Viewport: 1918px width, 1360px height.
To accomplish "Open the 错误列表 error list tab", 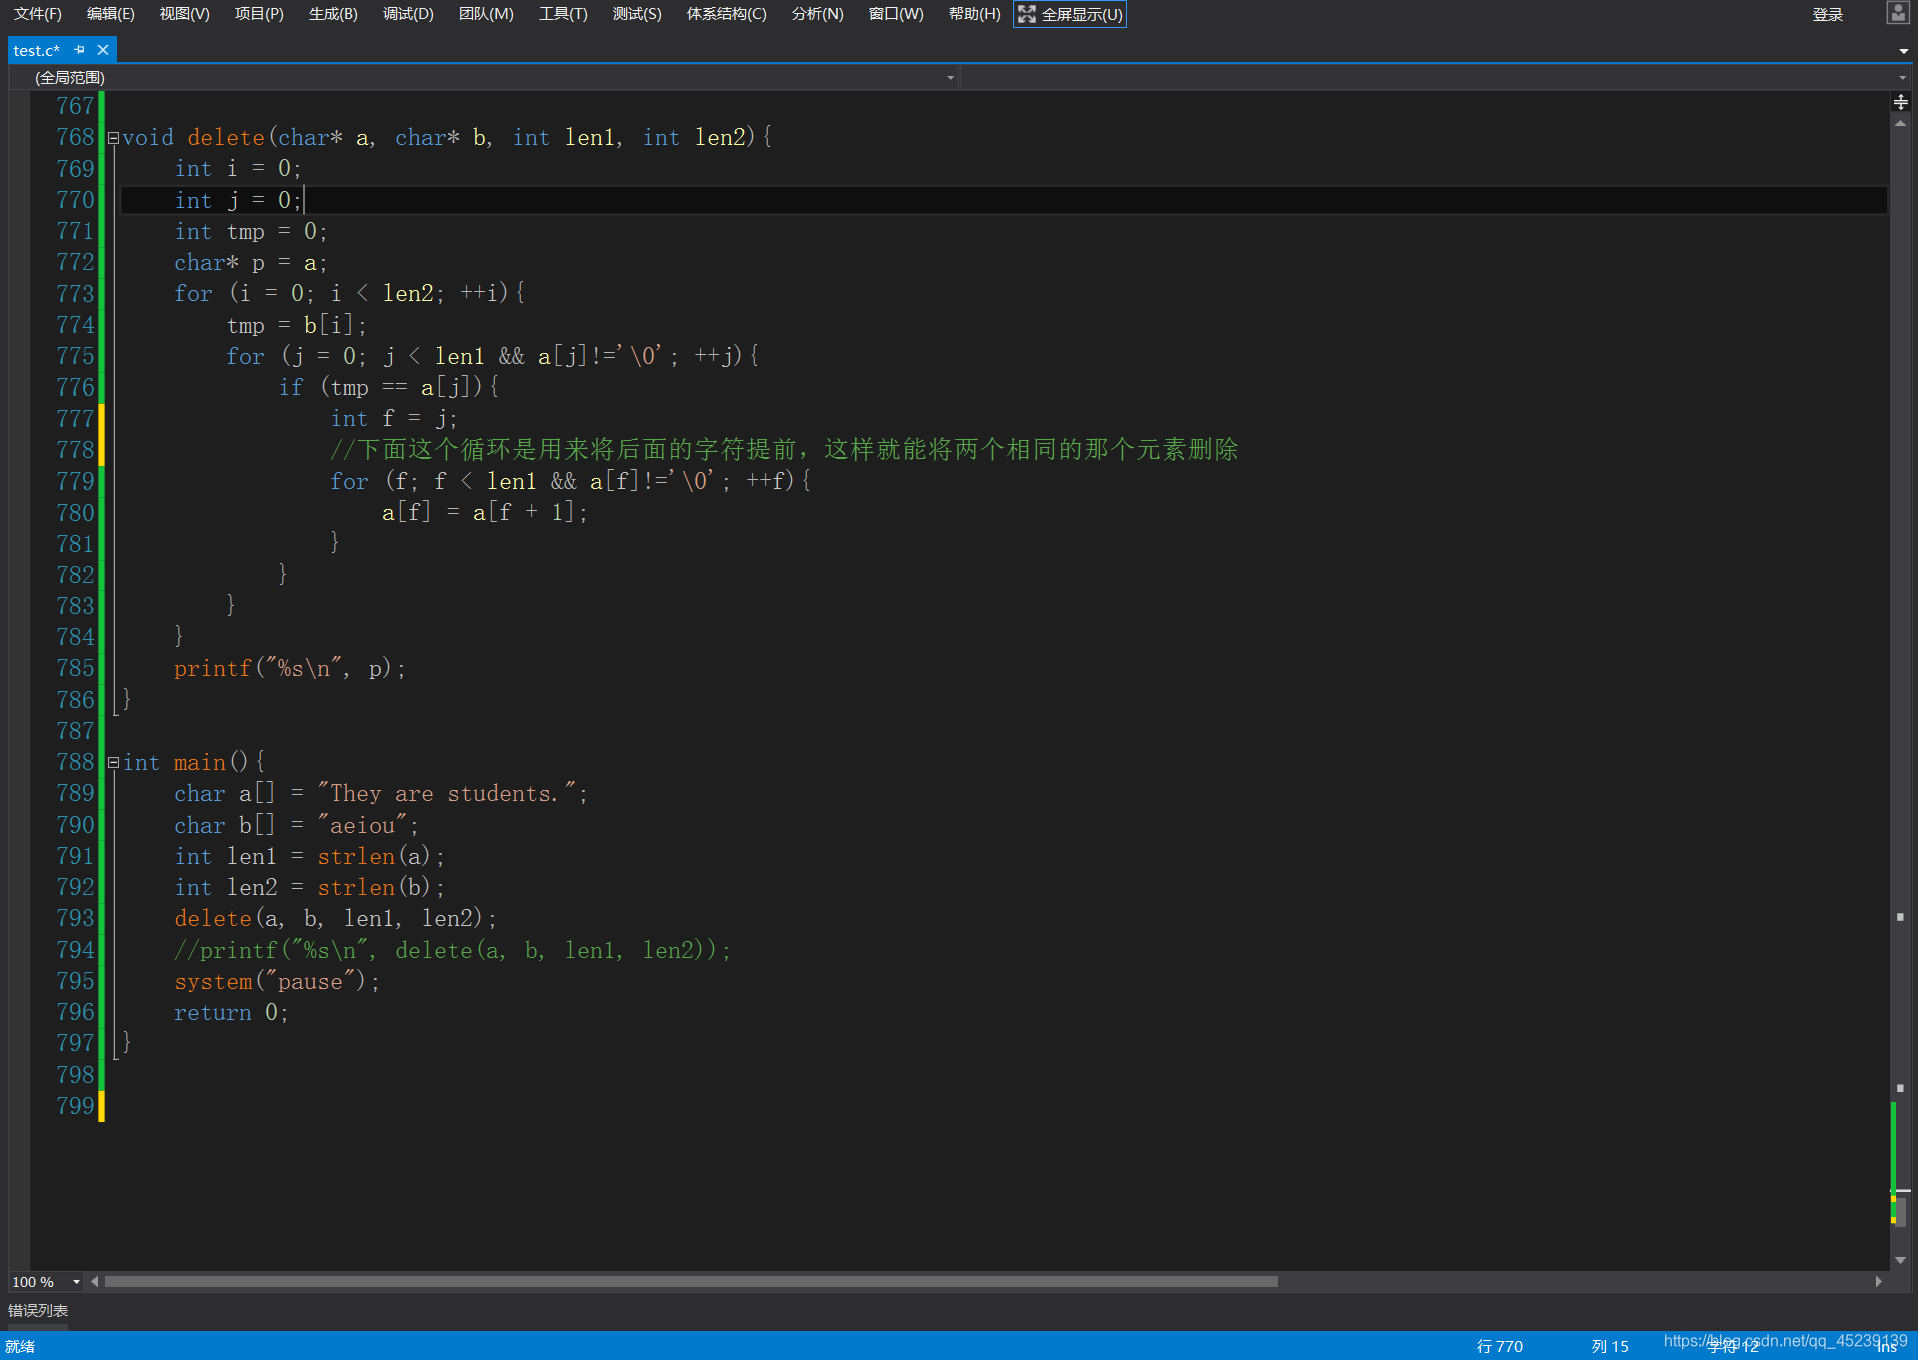I will click(x=38, y=1310).
